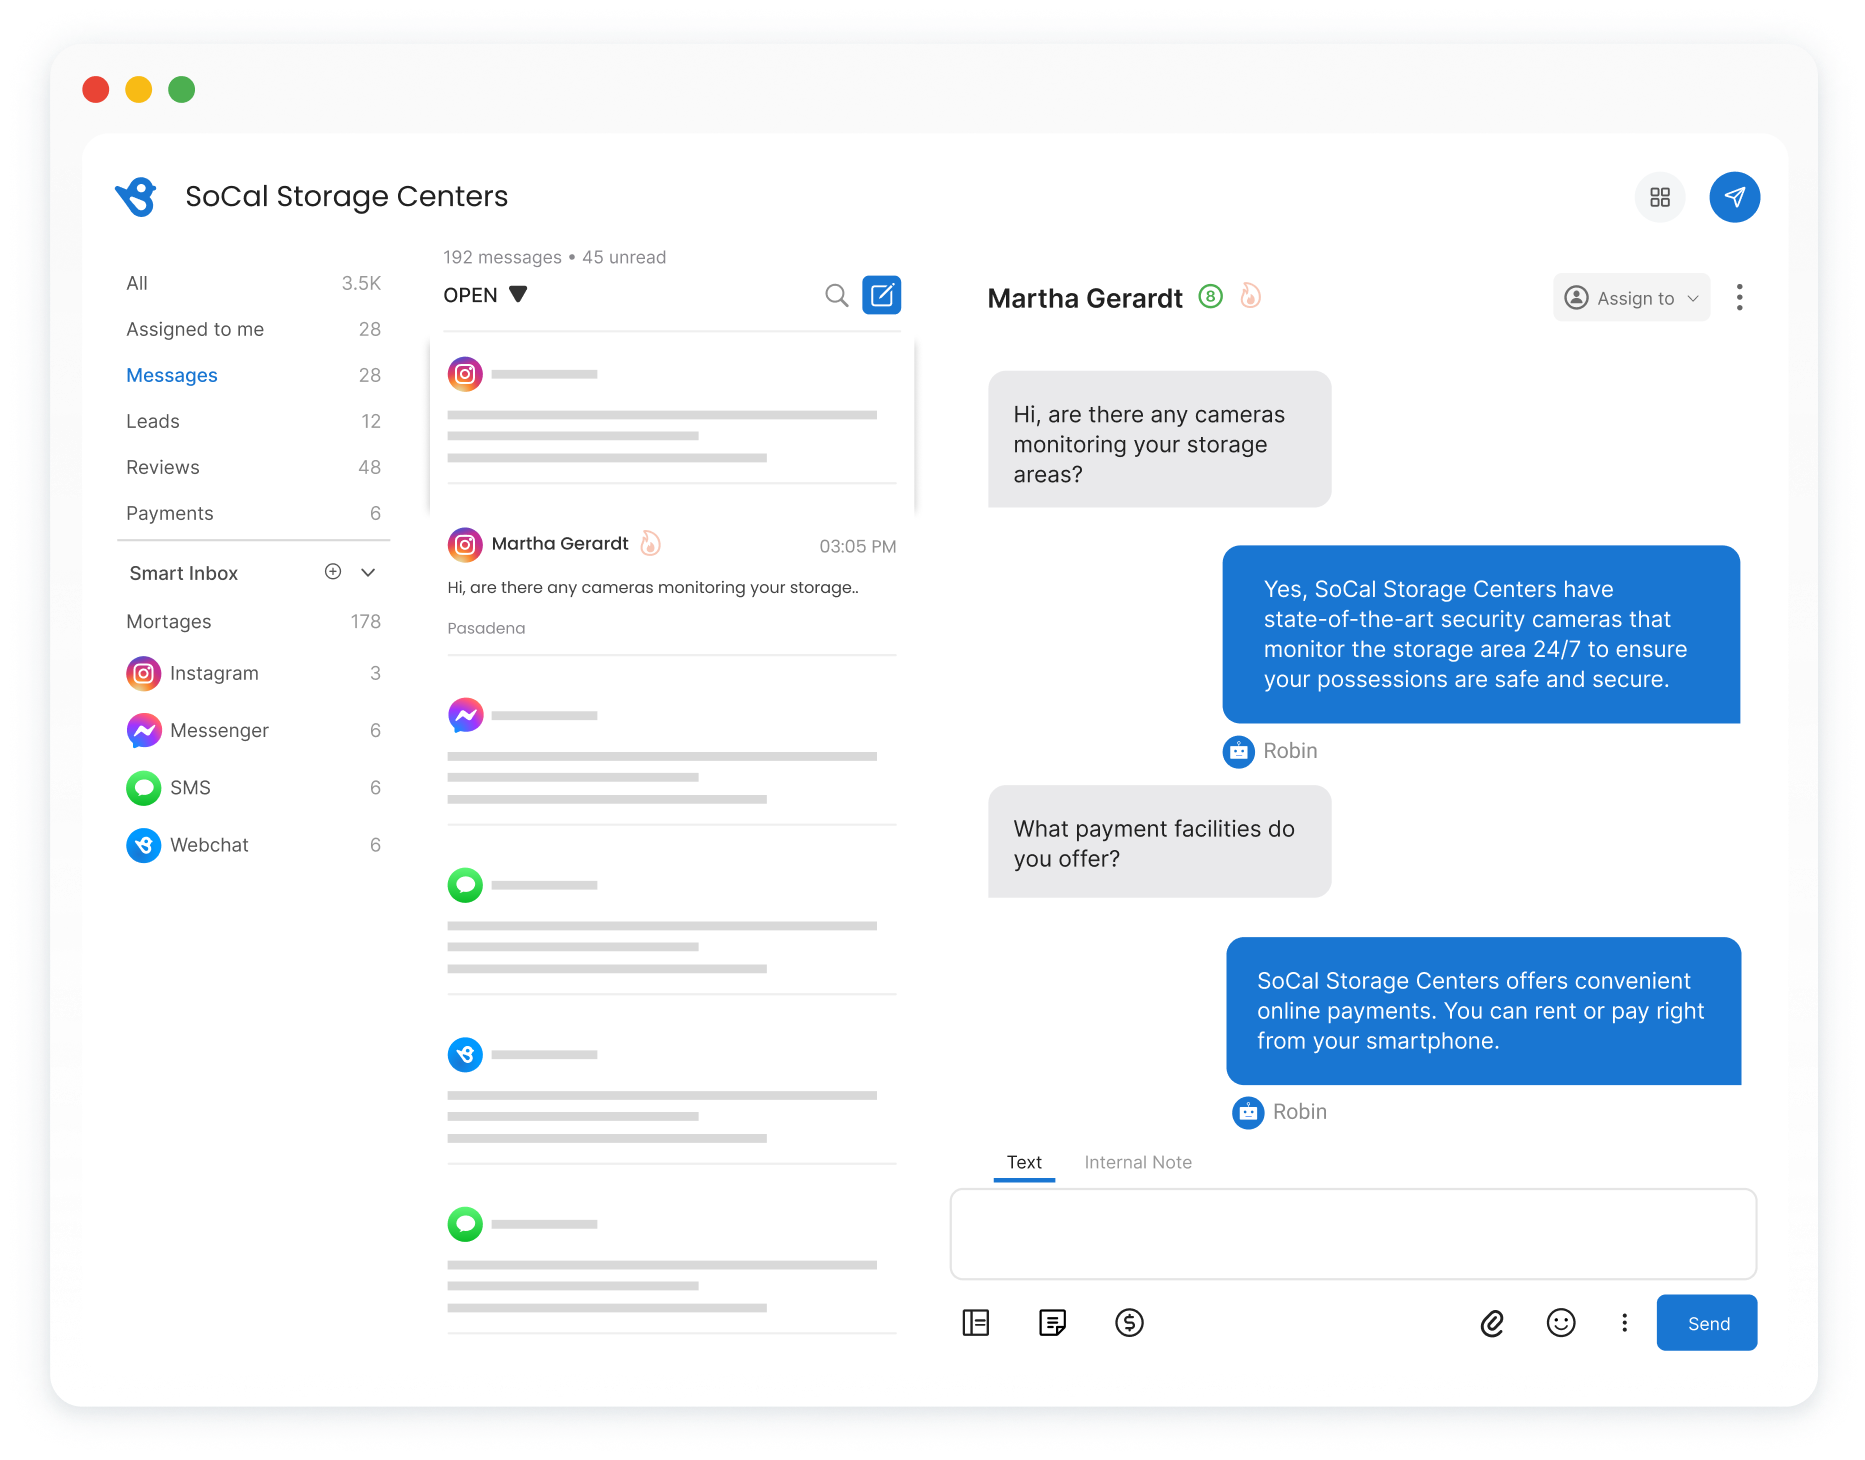1865x1460 pixels.
Task: Click Martha Gerardt's green status badge
Action: pos(1210,297)
